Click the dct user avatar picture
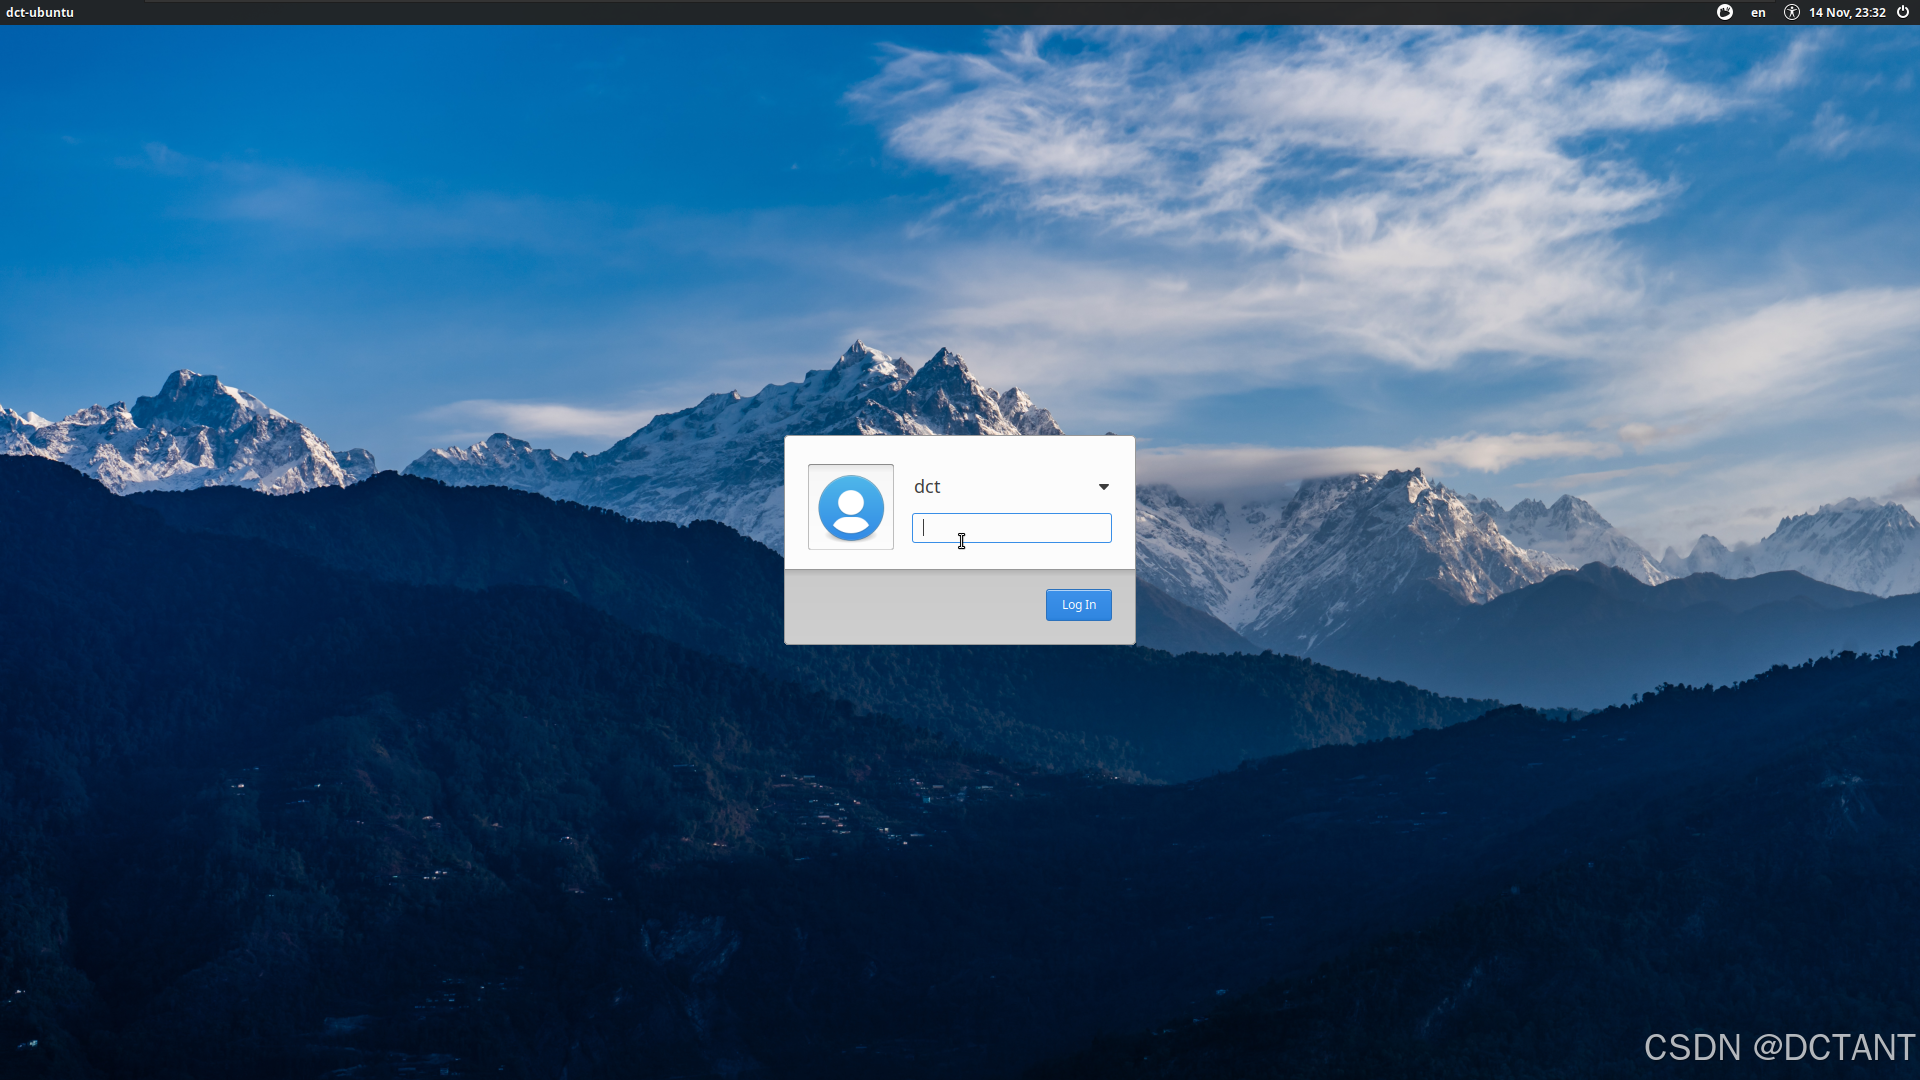Image resolution: width=1920 pixels, height=1080 pixels. [x=851, y=507]
